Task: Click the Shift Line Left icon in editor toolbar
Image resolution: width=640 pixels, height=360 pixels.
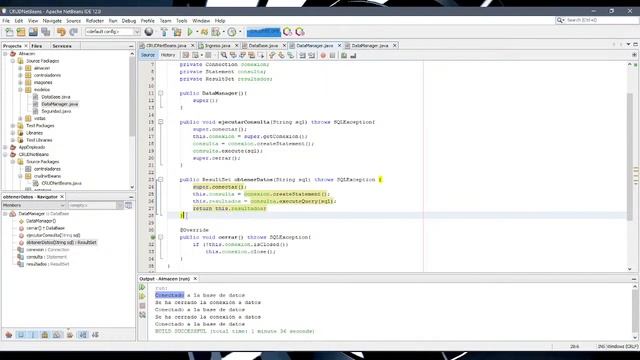Action: pos(302,55)
